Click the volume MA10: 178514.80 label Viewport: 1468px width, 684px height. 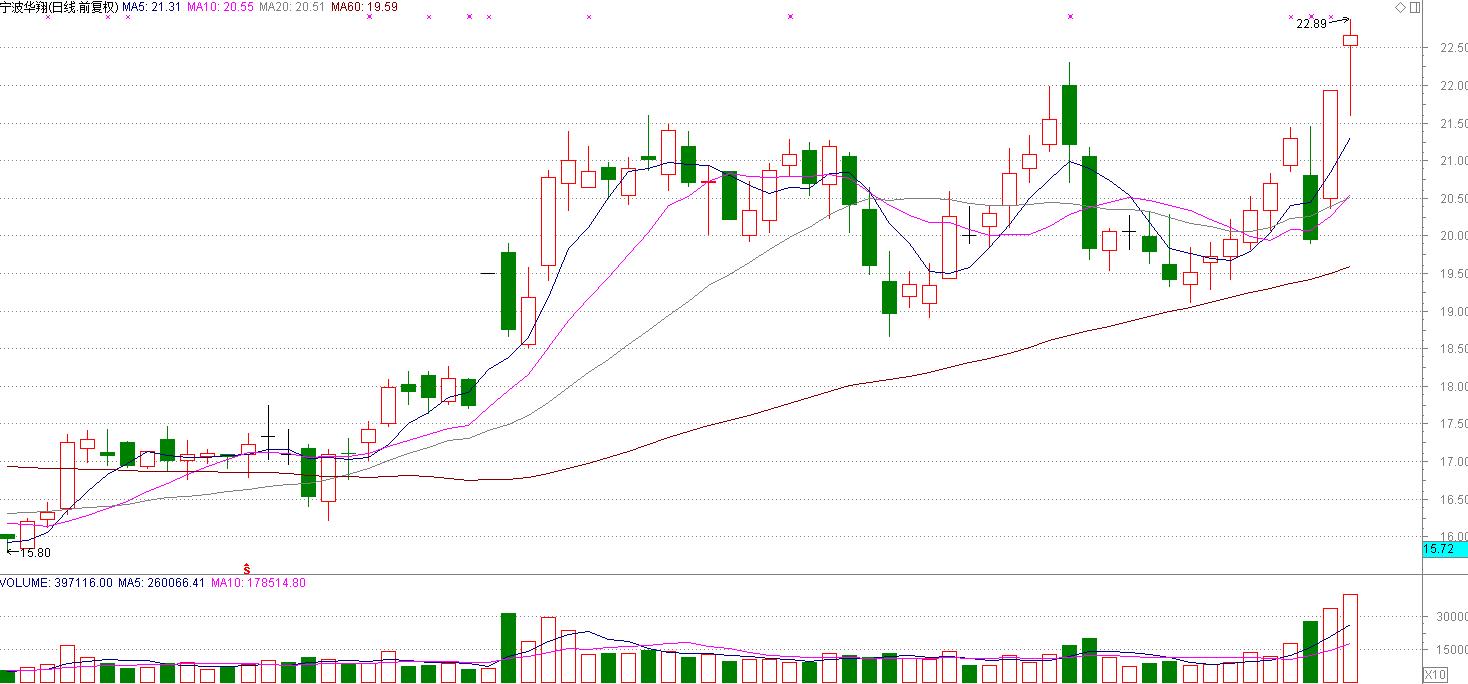click(258, 583)
